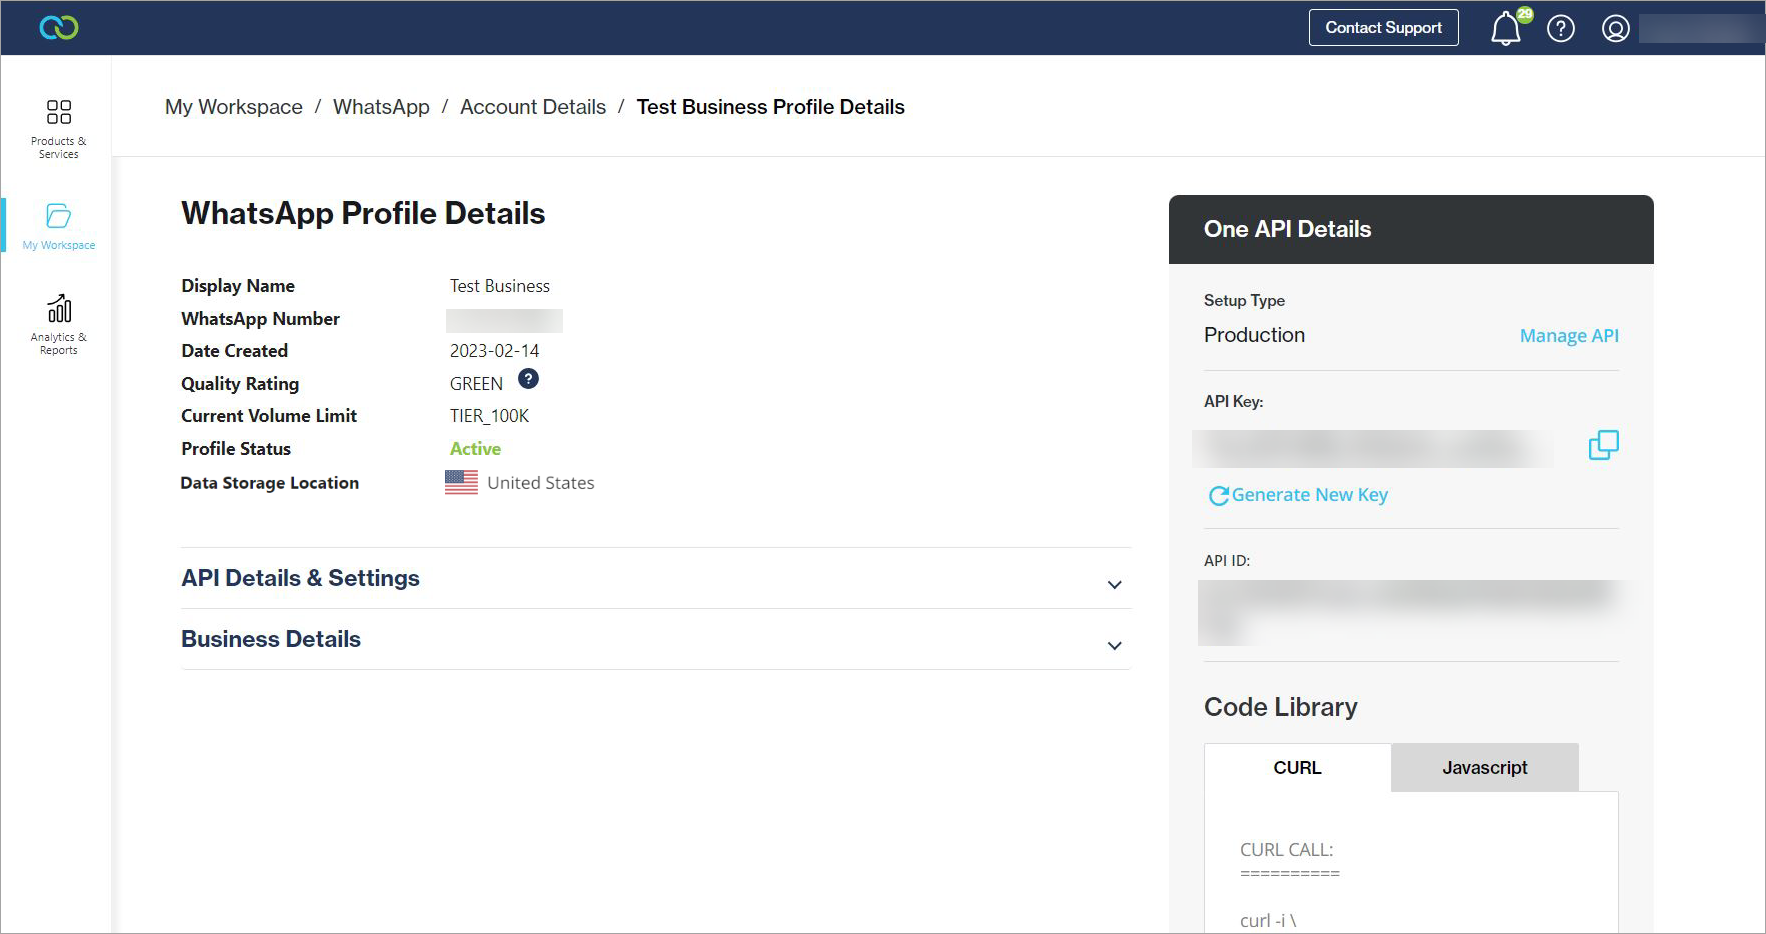Image resolution: width=1766 pixels, height=934 pixels.
Task: Click the help question mark icon in header
Action: tap(1560, 29)
